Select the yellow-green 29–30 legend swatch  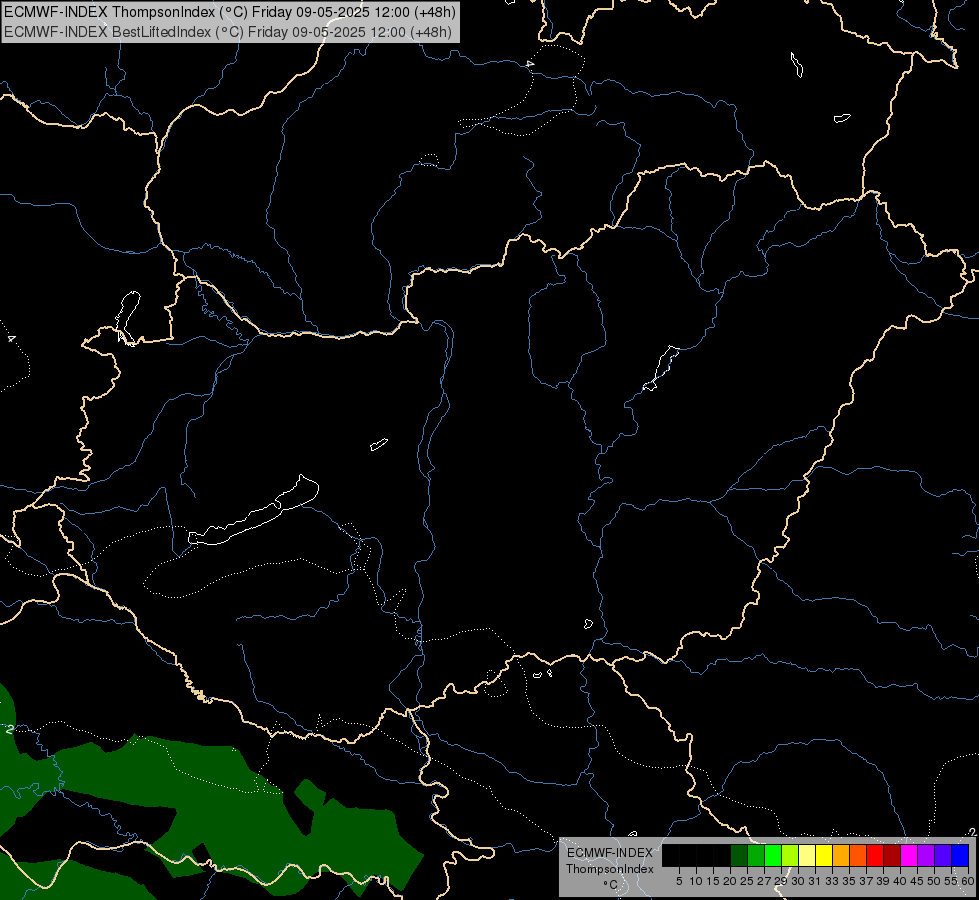[x=790, y=855]
